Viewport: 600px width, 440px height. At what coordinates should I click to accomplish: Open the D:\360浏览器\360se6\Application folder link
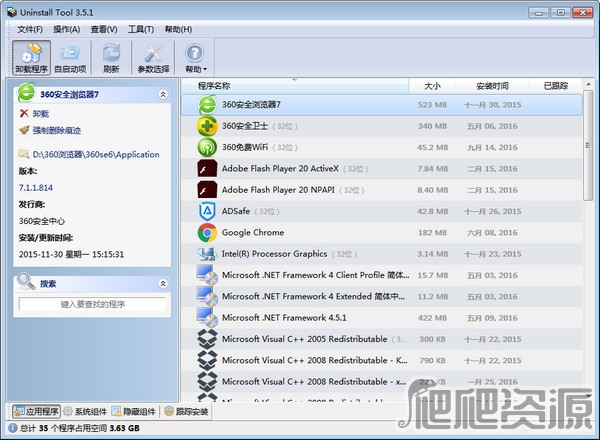96,155
